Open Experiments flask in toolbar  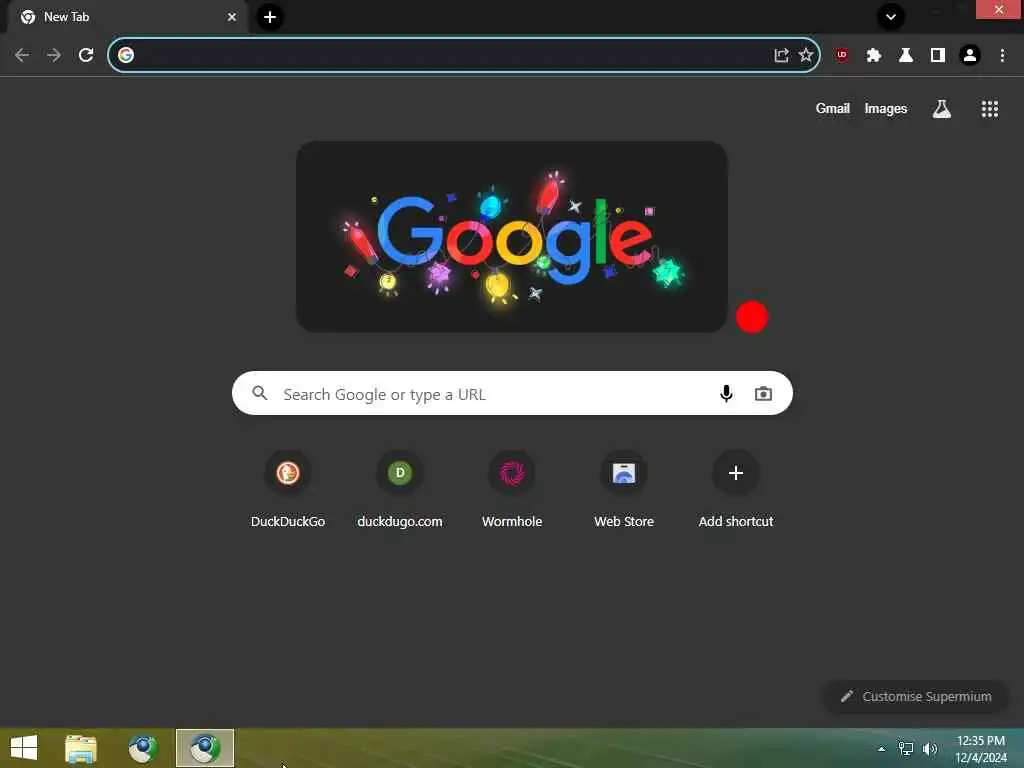click(x=906, y=55)
